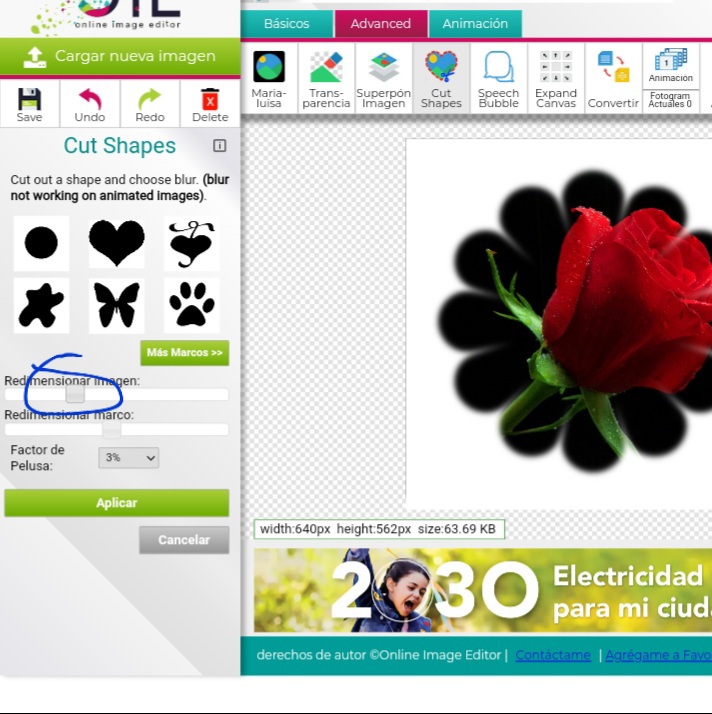Select the paw print shape
712x714 pixels.
pos(191,305)
